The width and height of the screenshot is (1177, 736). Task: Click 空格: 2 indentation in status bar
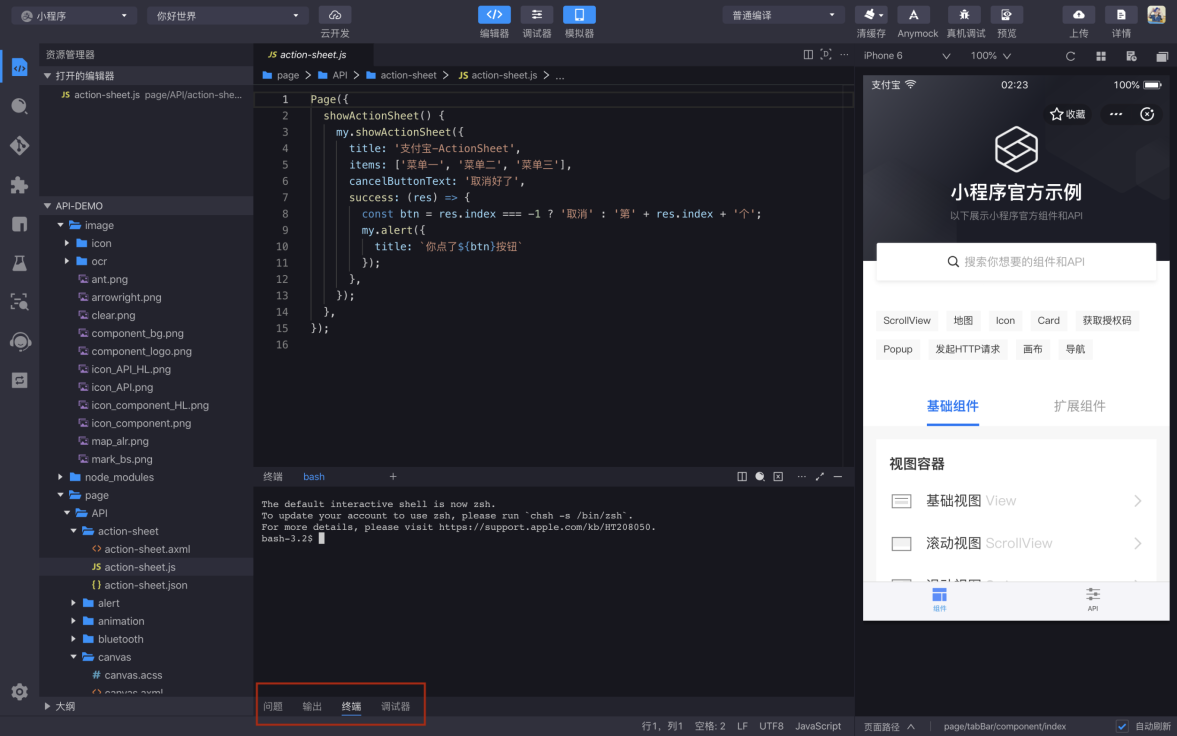click(x=710, y=726)
